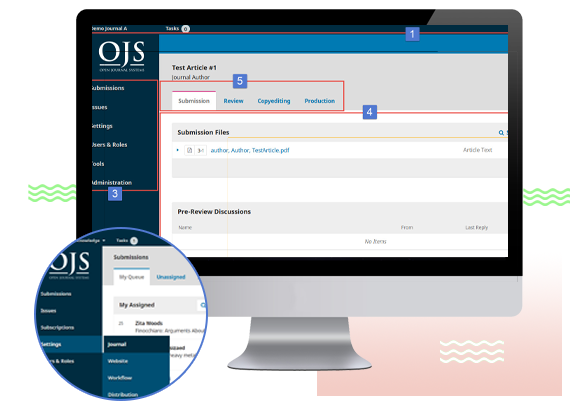This screenshot has height=420, width=570.
Task: Click Submissions in the magnified circle sidebar
Action: (56, 294)
